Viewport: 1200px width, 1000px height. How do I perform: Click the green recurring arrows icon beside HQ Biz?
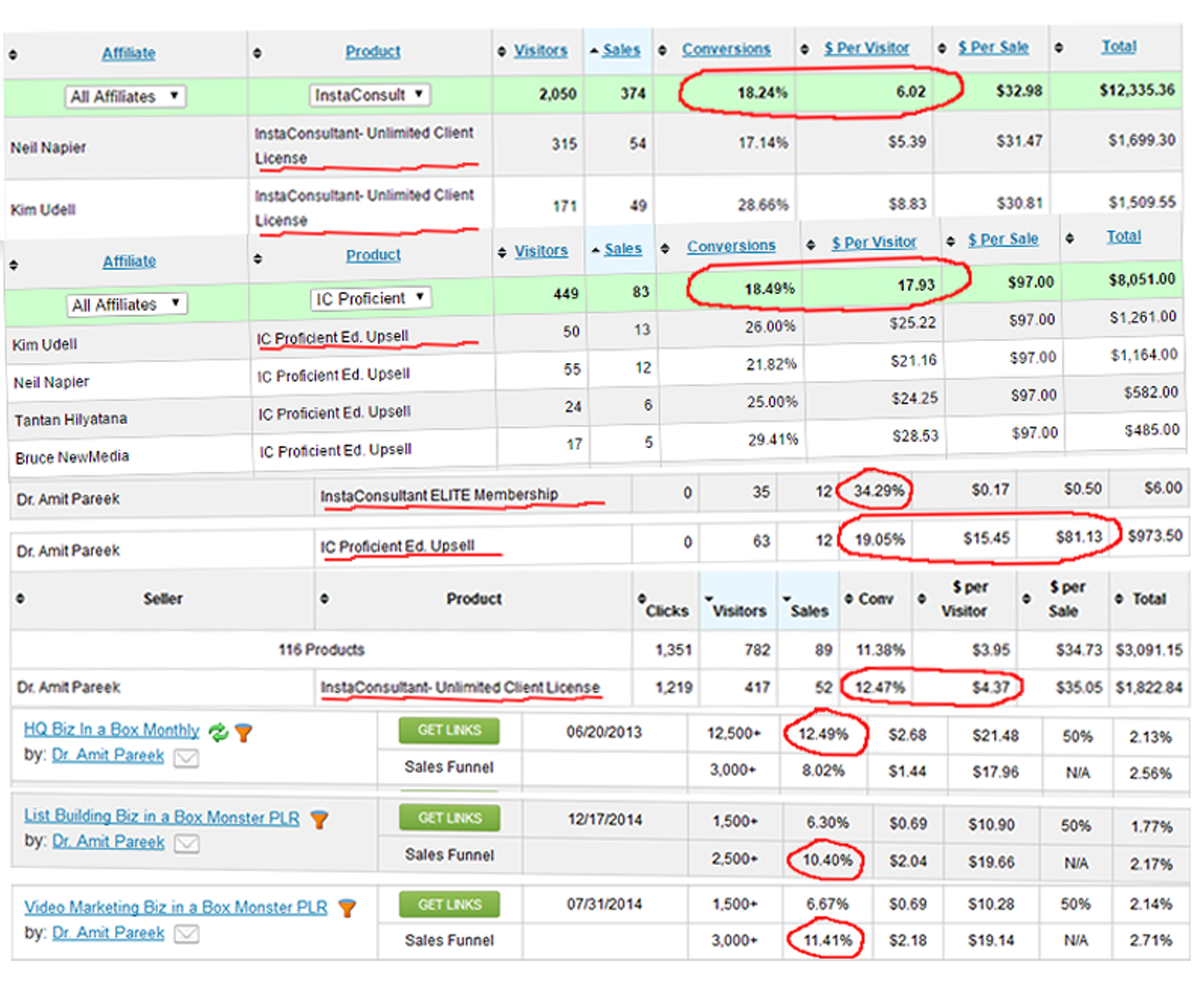tap(218, 733)
